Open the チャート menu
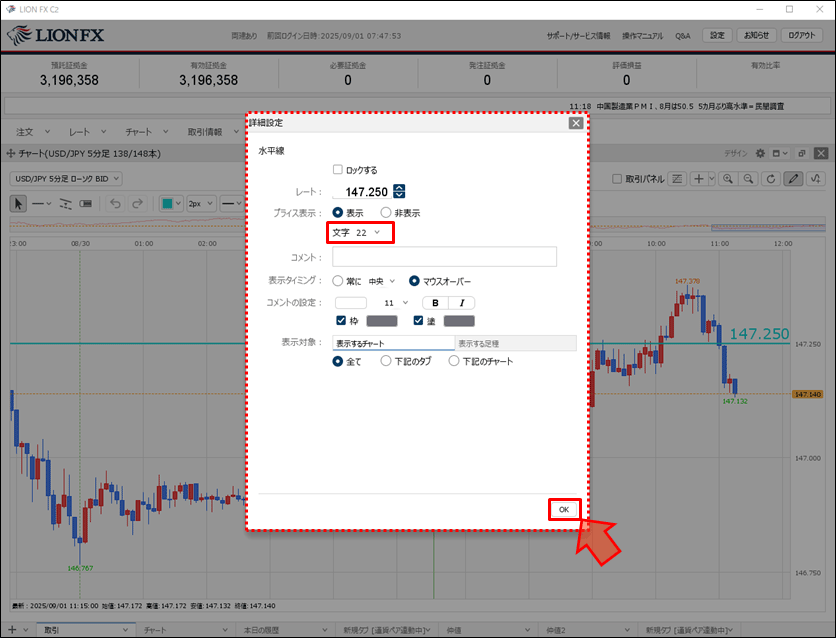This screenshot has width=836, height=638. point(146,132)
